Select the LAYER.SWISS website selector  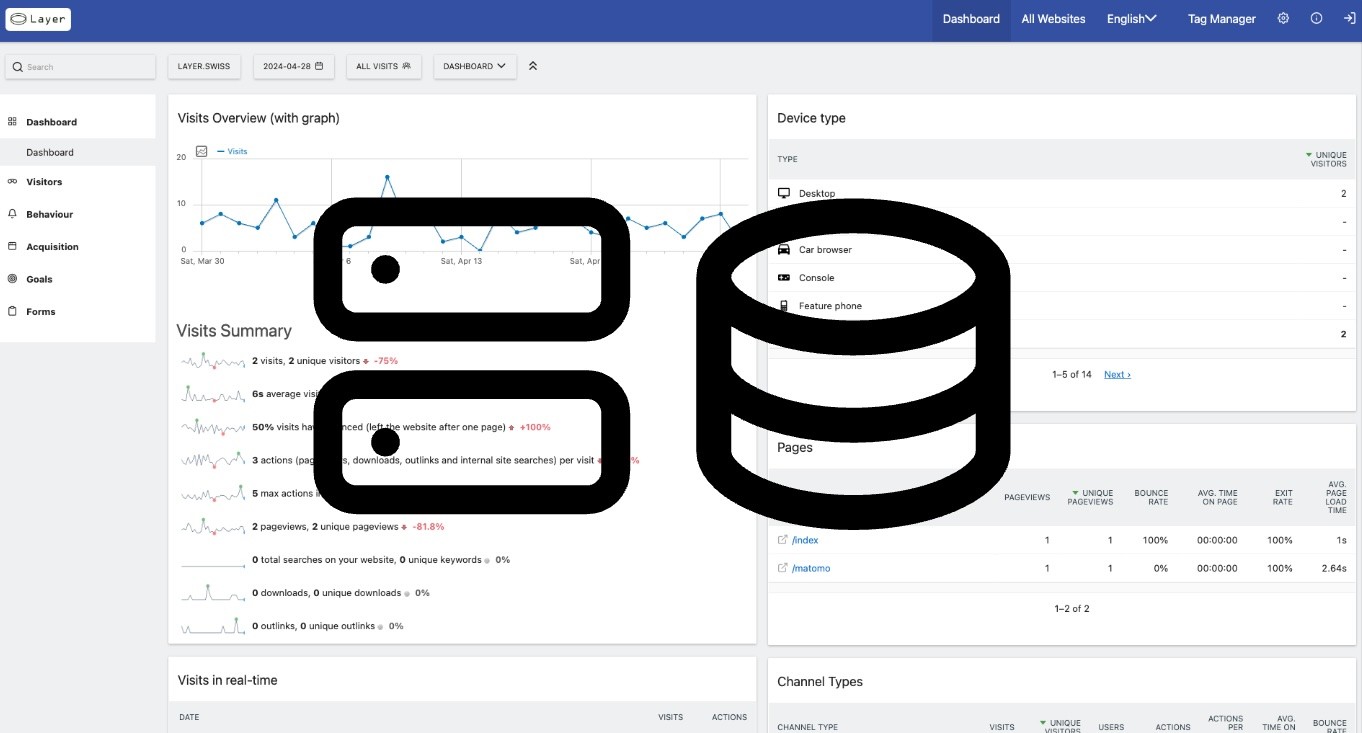[x=204, y=66]
